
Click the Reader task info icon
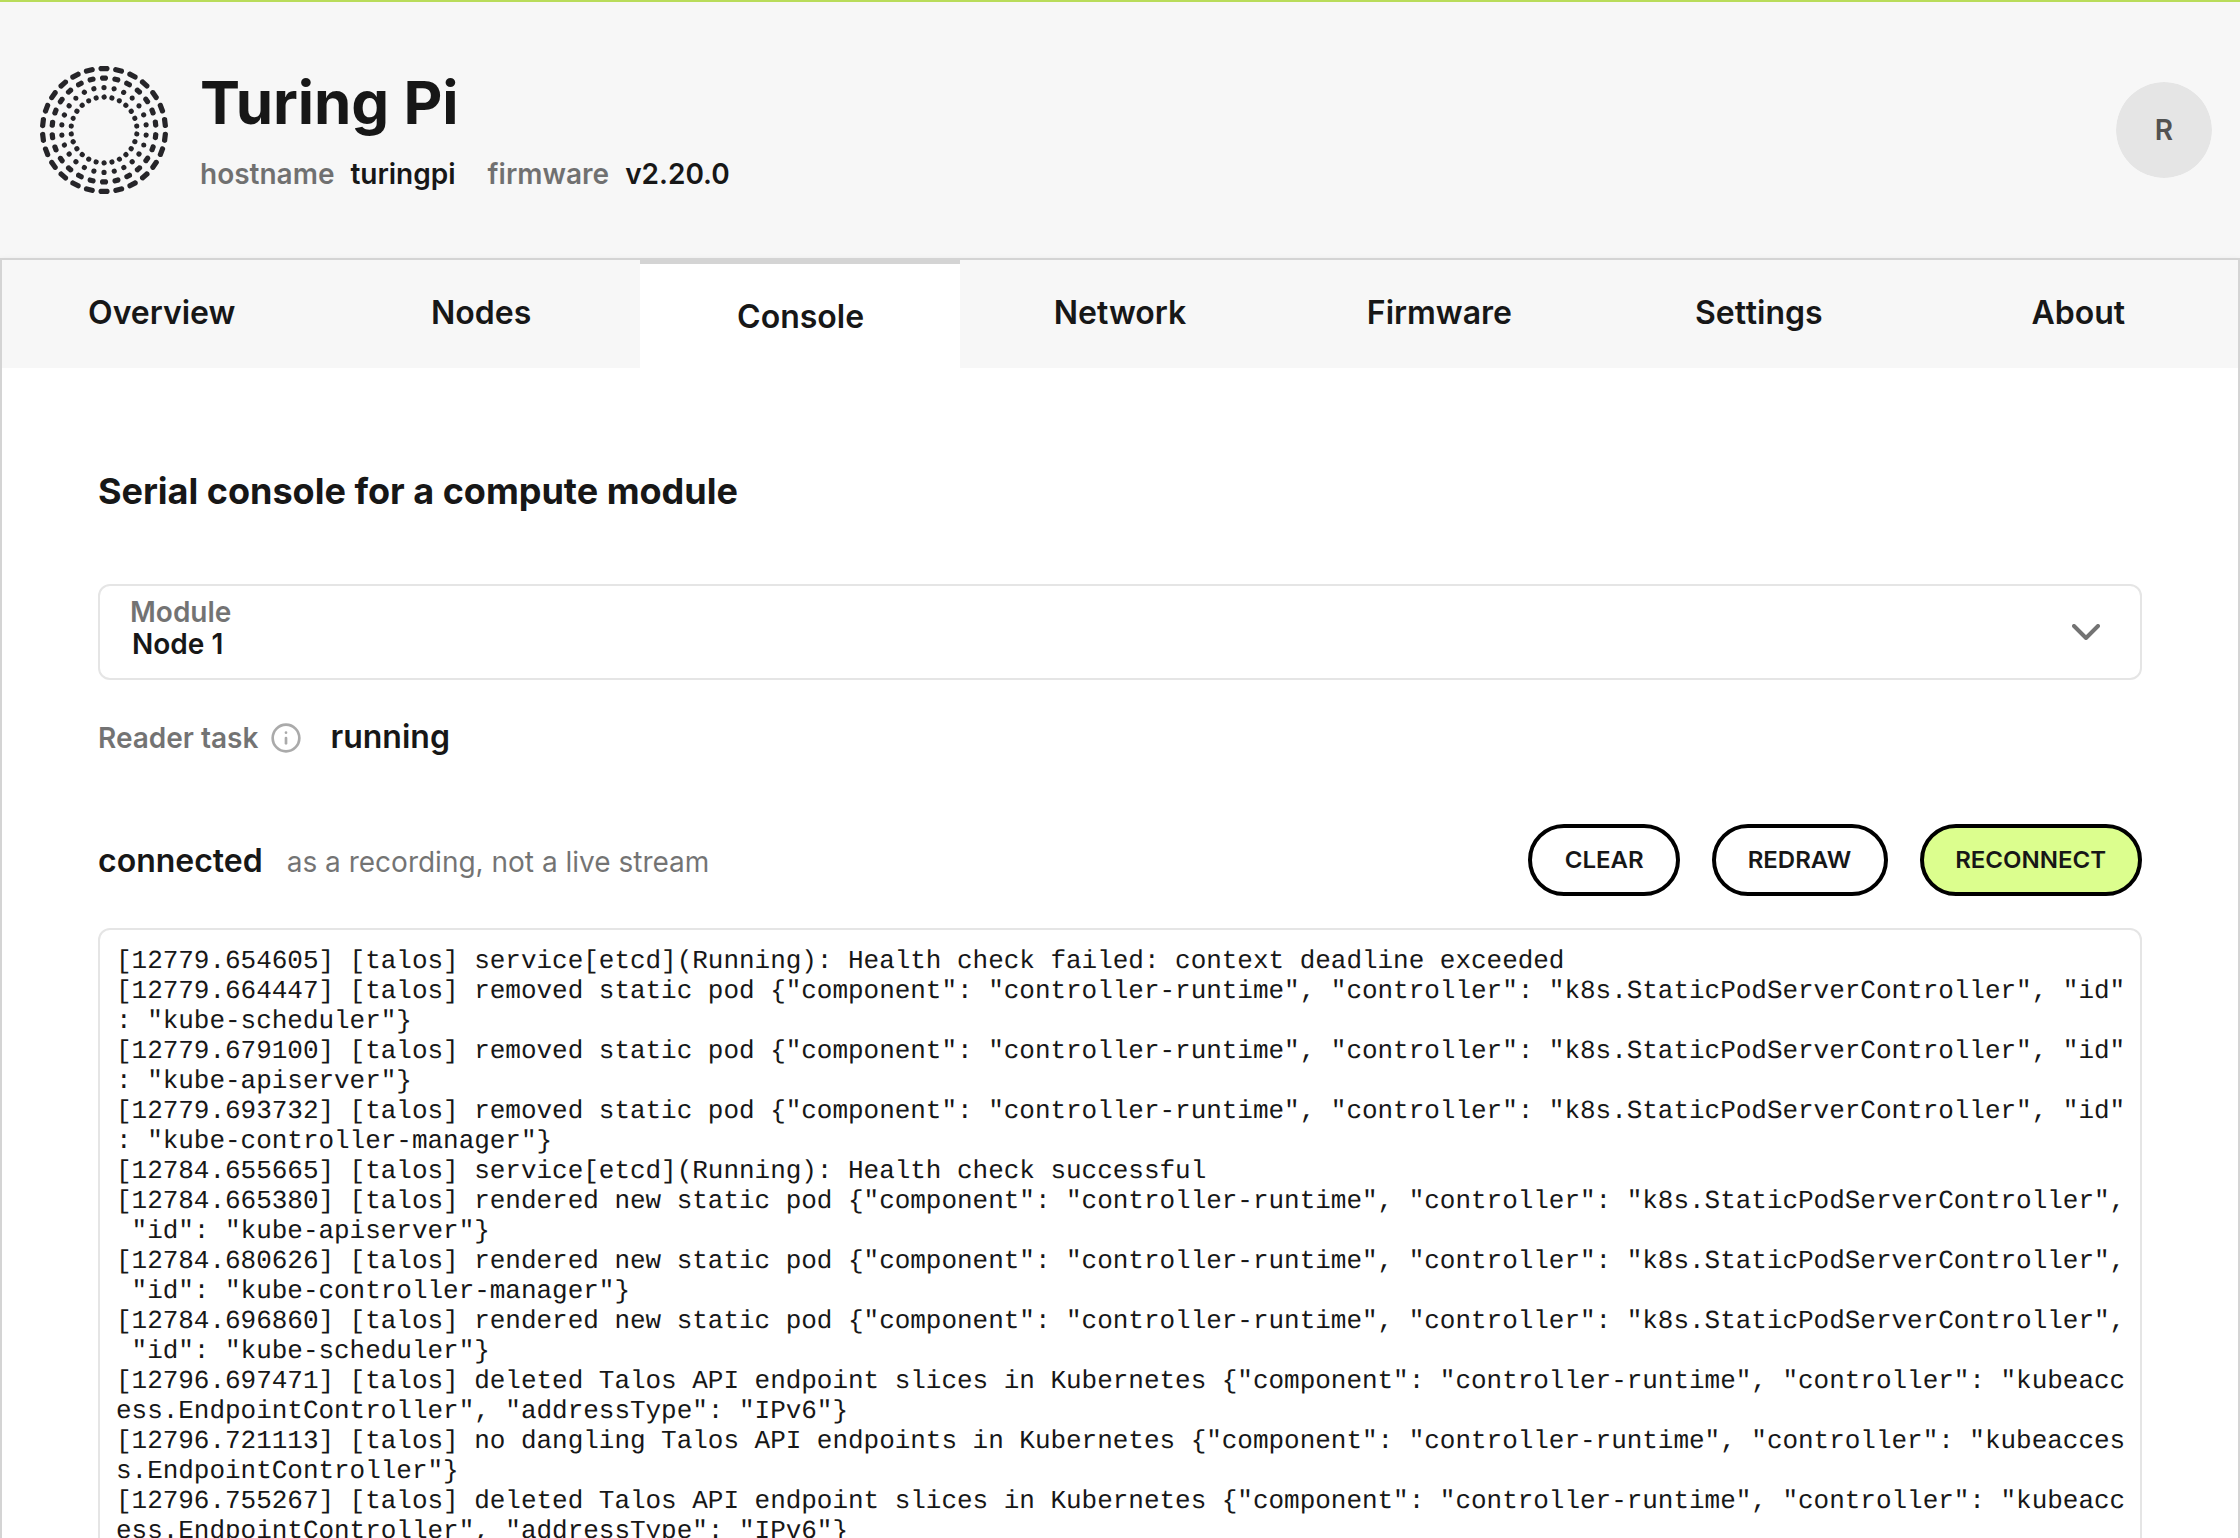[x=286, y=738]
